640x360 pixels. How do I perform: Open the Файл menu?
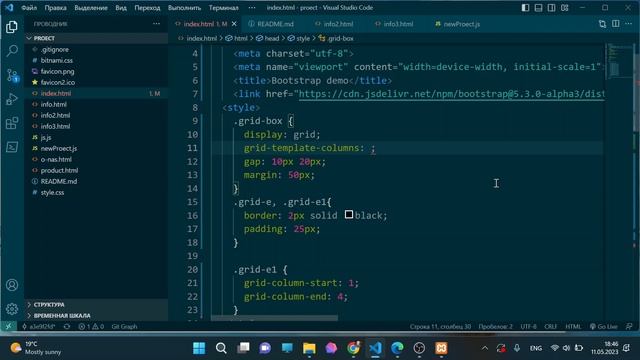[x=29, y=8]
